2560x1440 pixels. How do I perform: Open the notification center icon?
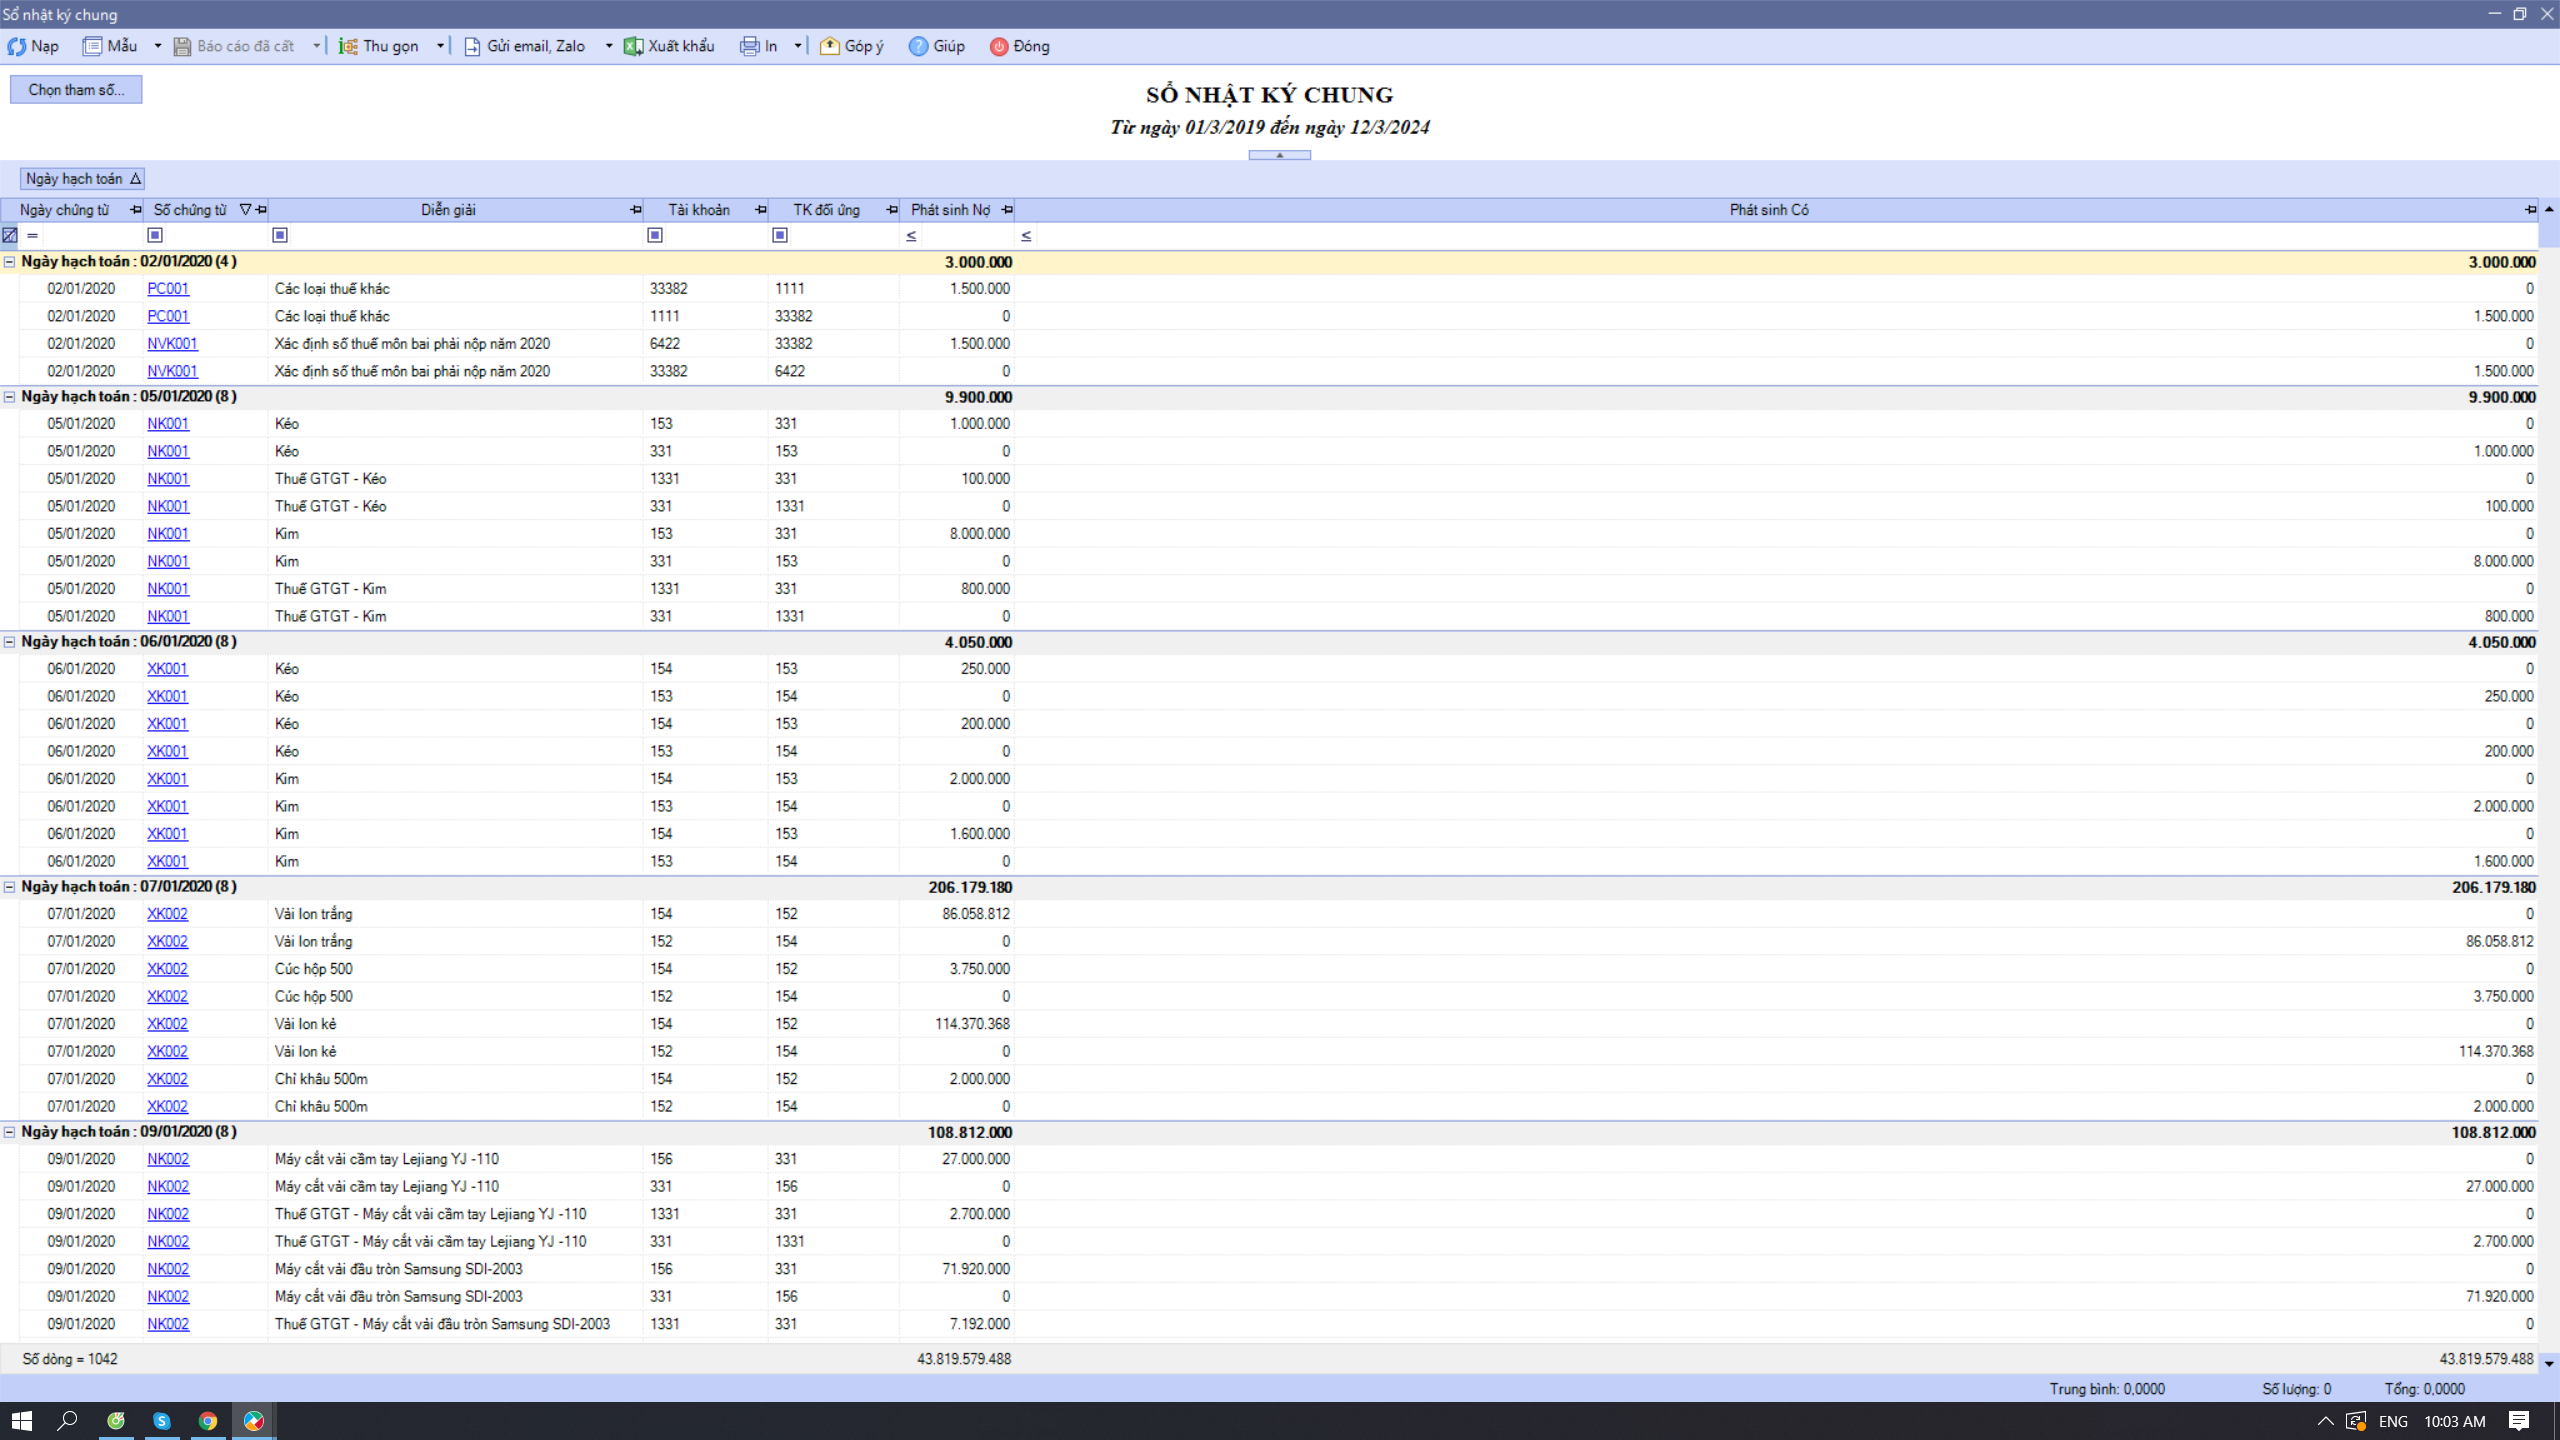tap(2519, 1421)
